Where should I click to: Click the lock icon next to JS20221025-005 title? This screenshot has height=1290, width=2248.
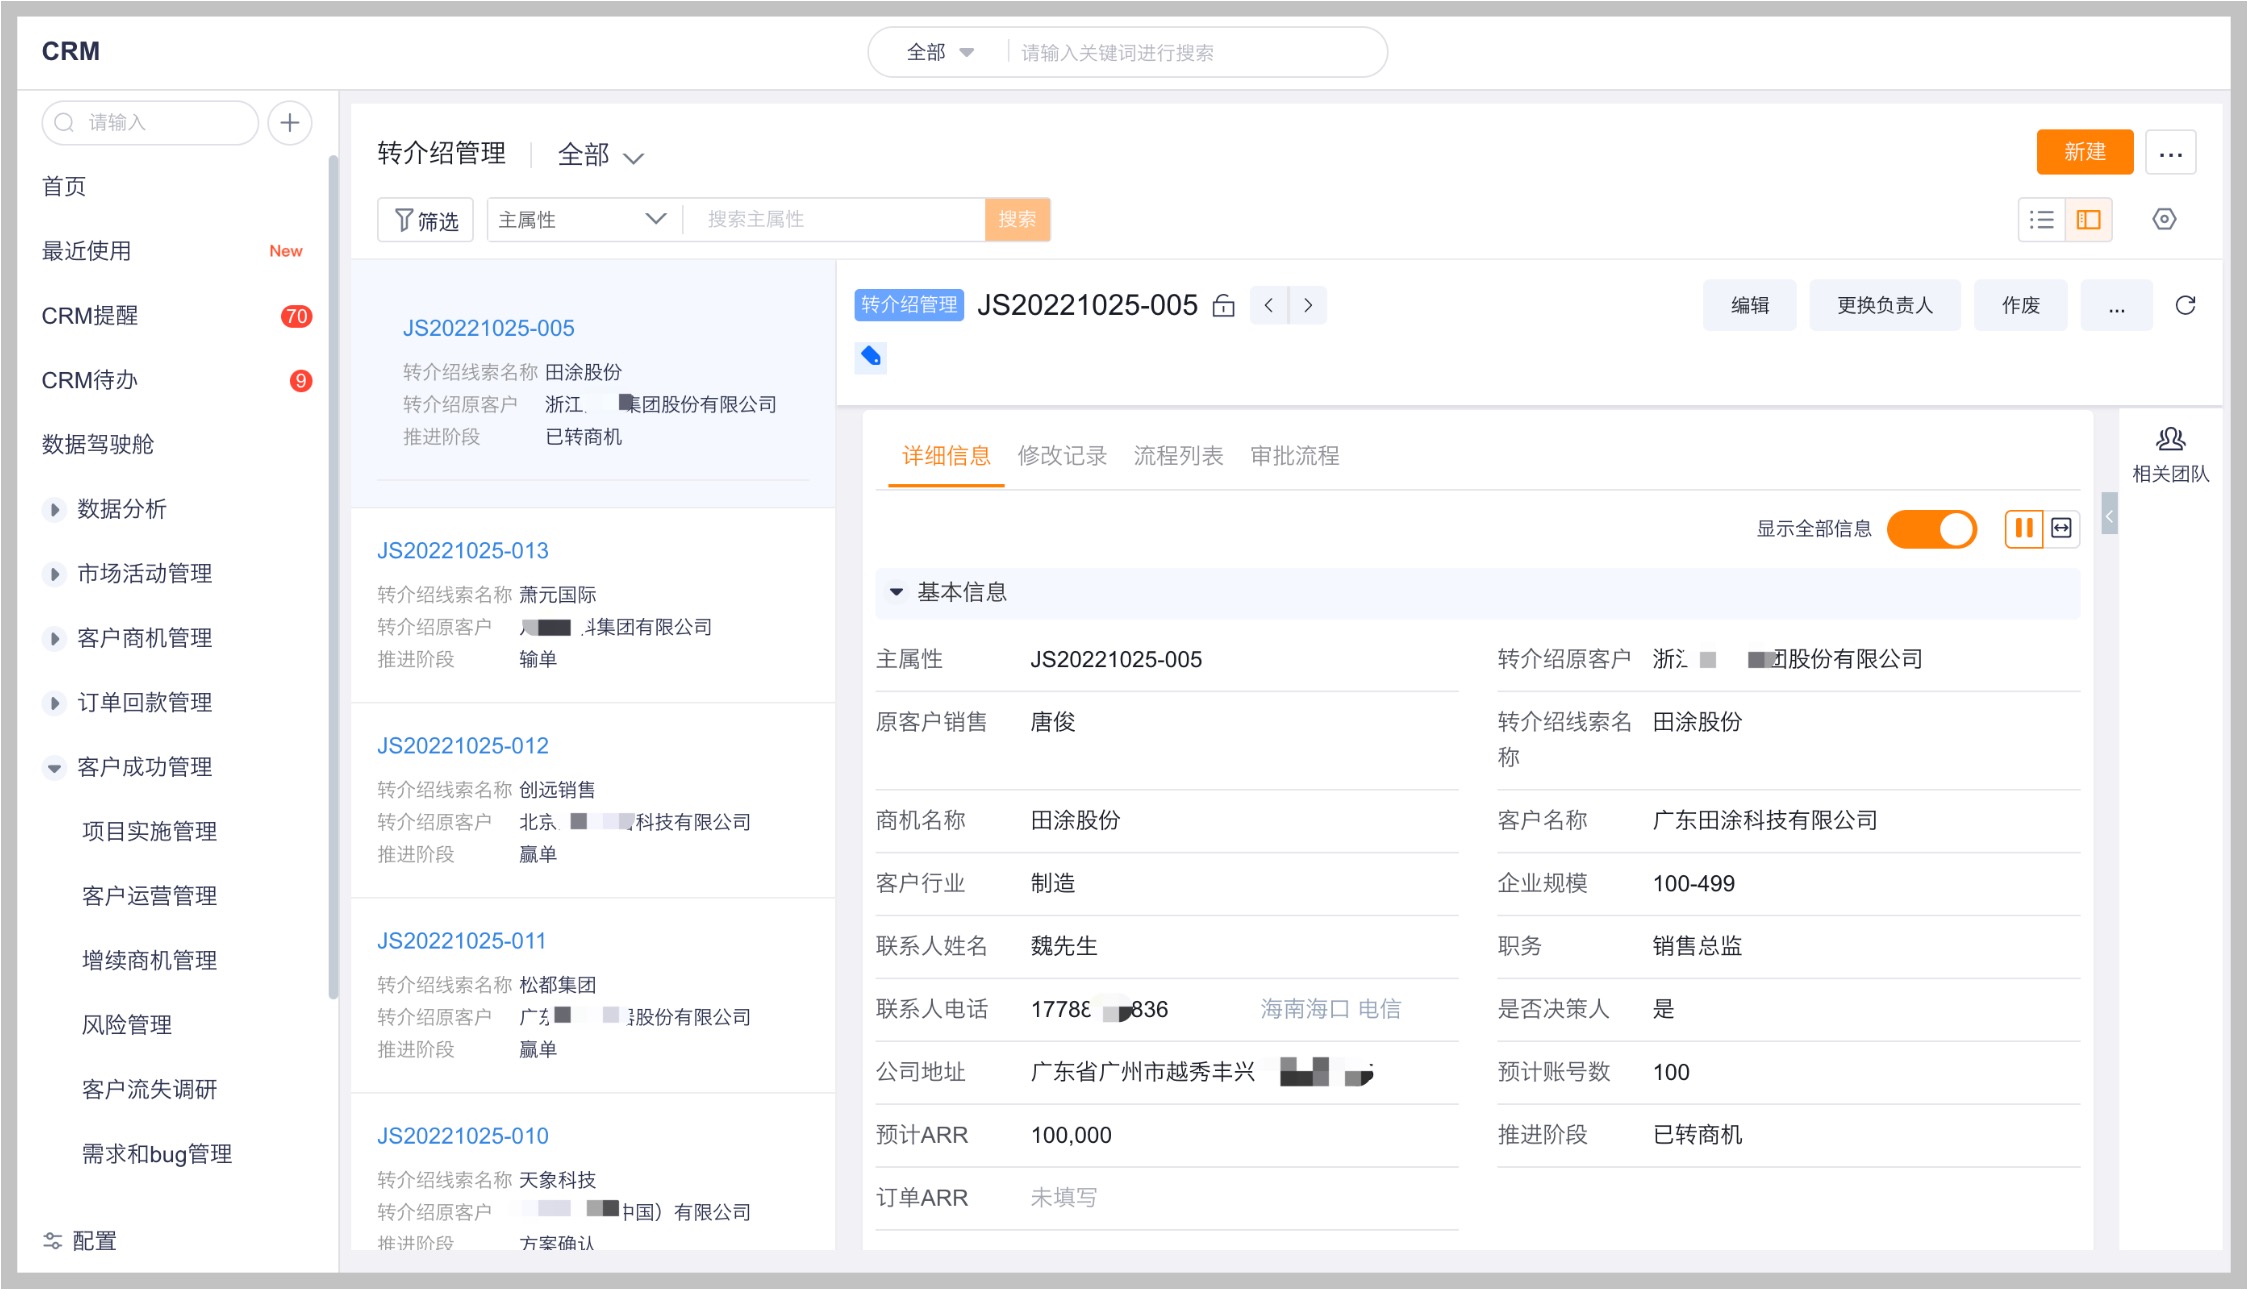click(1223, 306)
